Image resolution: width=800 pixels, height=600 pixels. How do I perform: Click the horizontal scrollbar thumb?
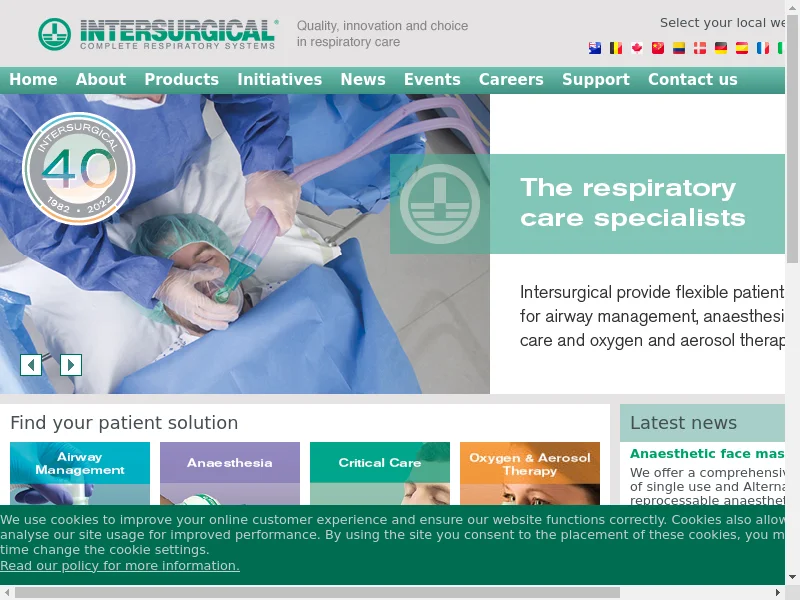[x=317, y=592]
